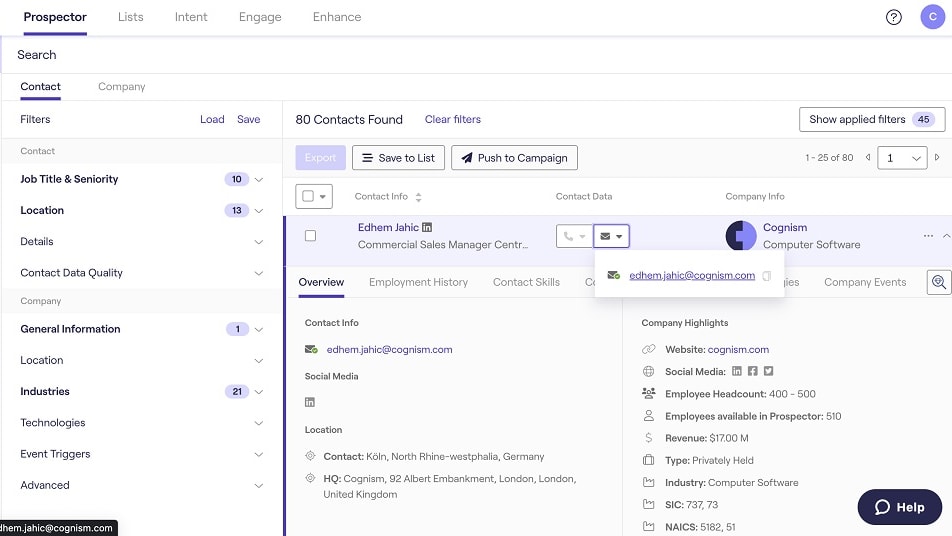Click the Export button
The height and width of the screenshot is (536, 952).
pos(321,158)
